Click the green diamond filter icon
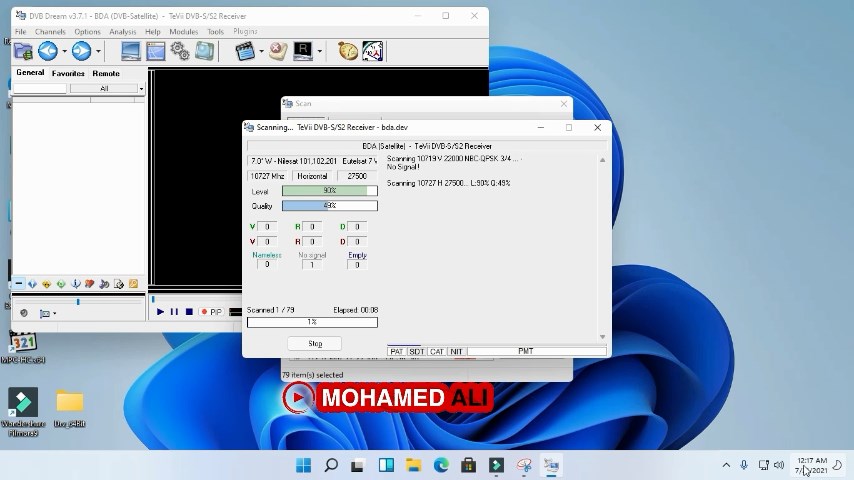This screenshot has height=480, width=854. point(61,284)
